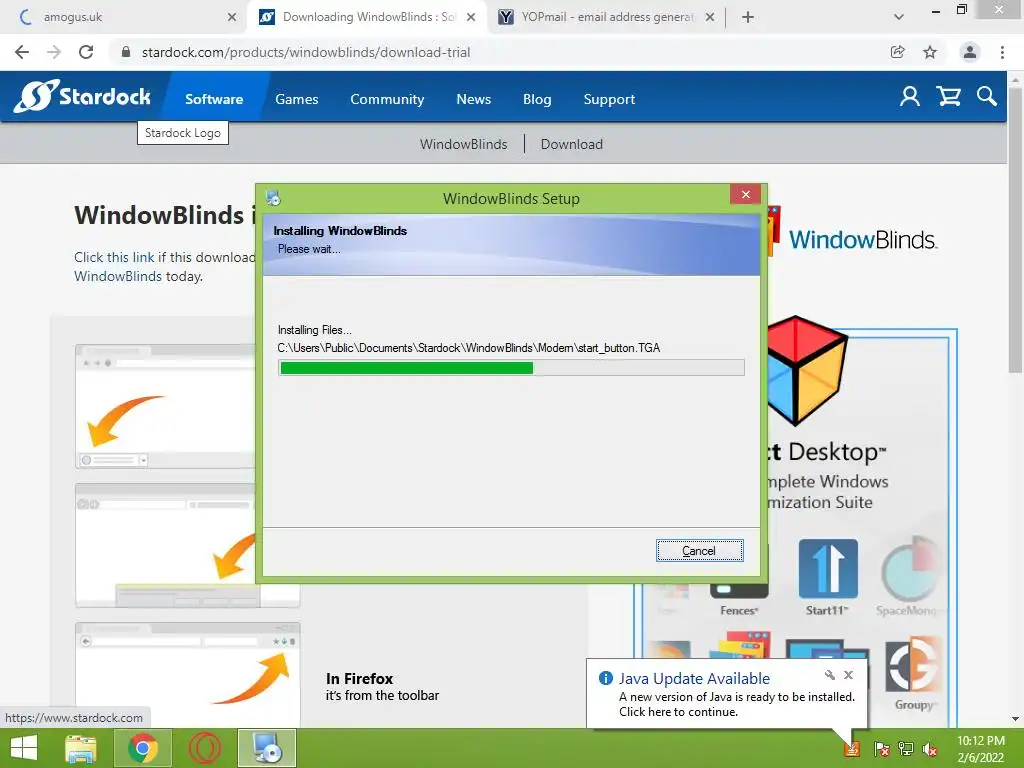Click the Action Center flag tray icon
Screen dimensions: 1024x768
point(881,748)
